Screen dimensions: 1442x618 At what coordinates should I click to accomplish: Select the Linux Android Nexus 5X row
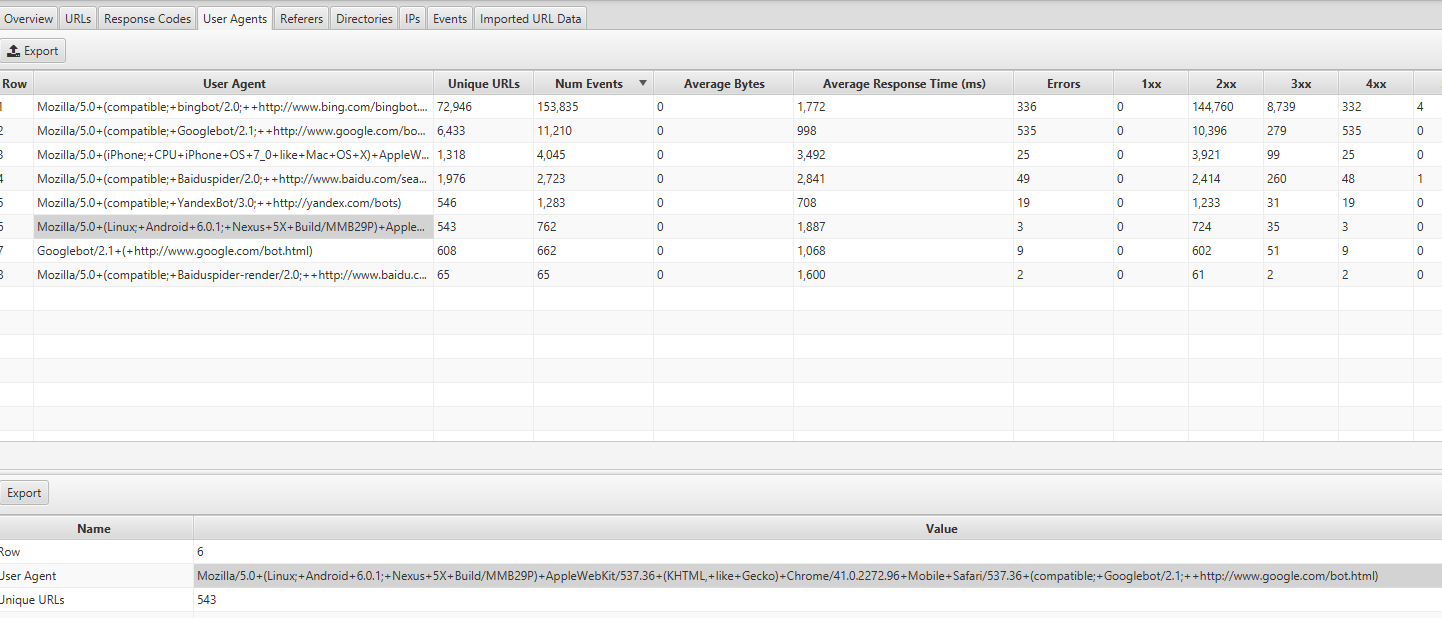coord(721,226)
